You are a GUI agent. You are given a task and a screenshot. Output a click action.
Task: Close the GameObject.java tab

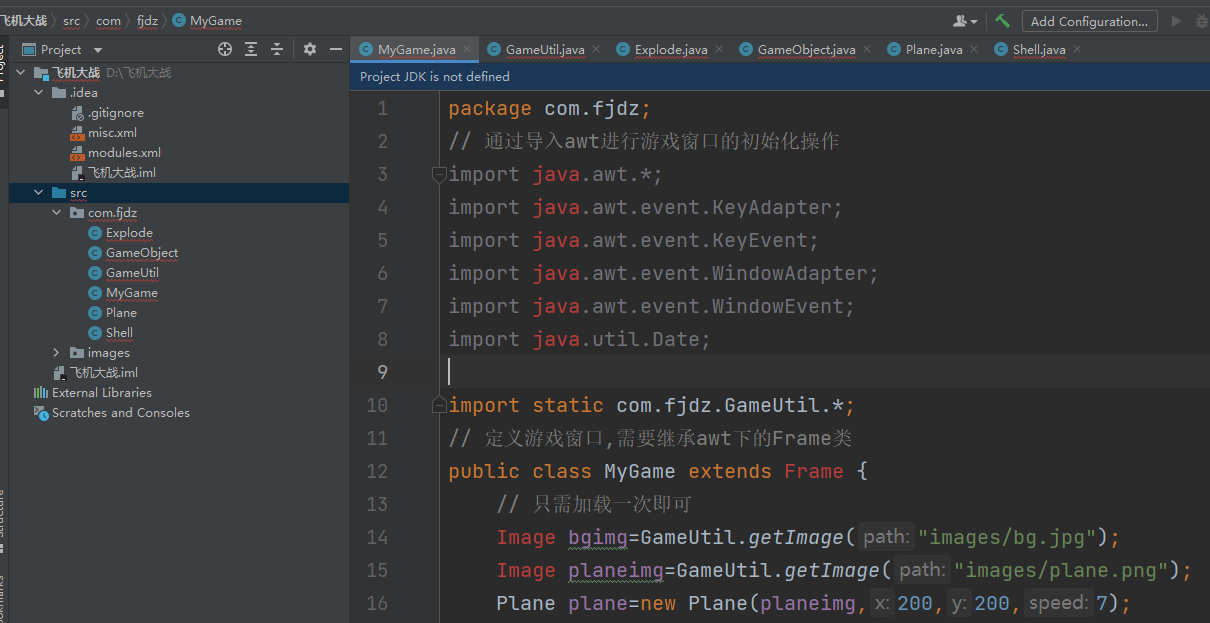pos(866,49)
